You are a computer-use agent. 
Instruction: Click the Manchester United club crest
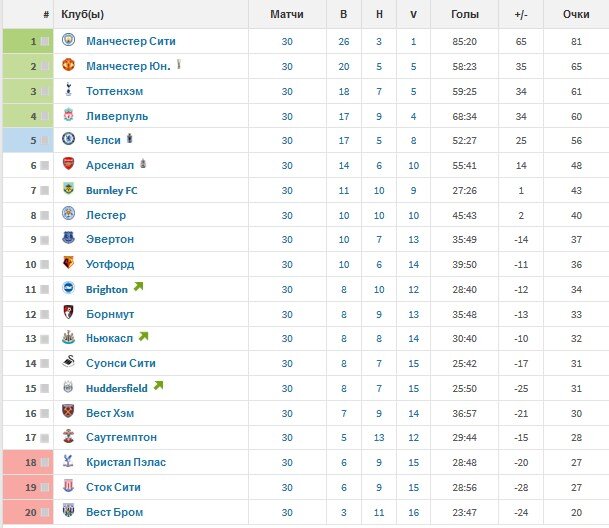point(68,65)
